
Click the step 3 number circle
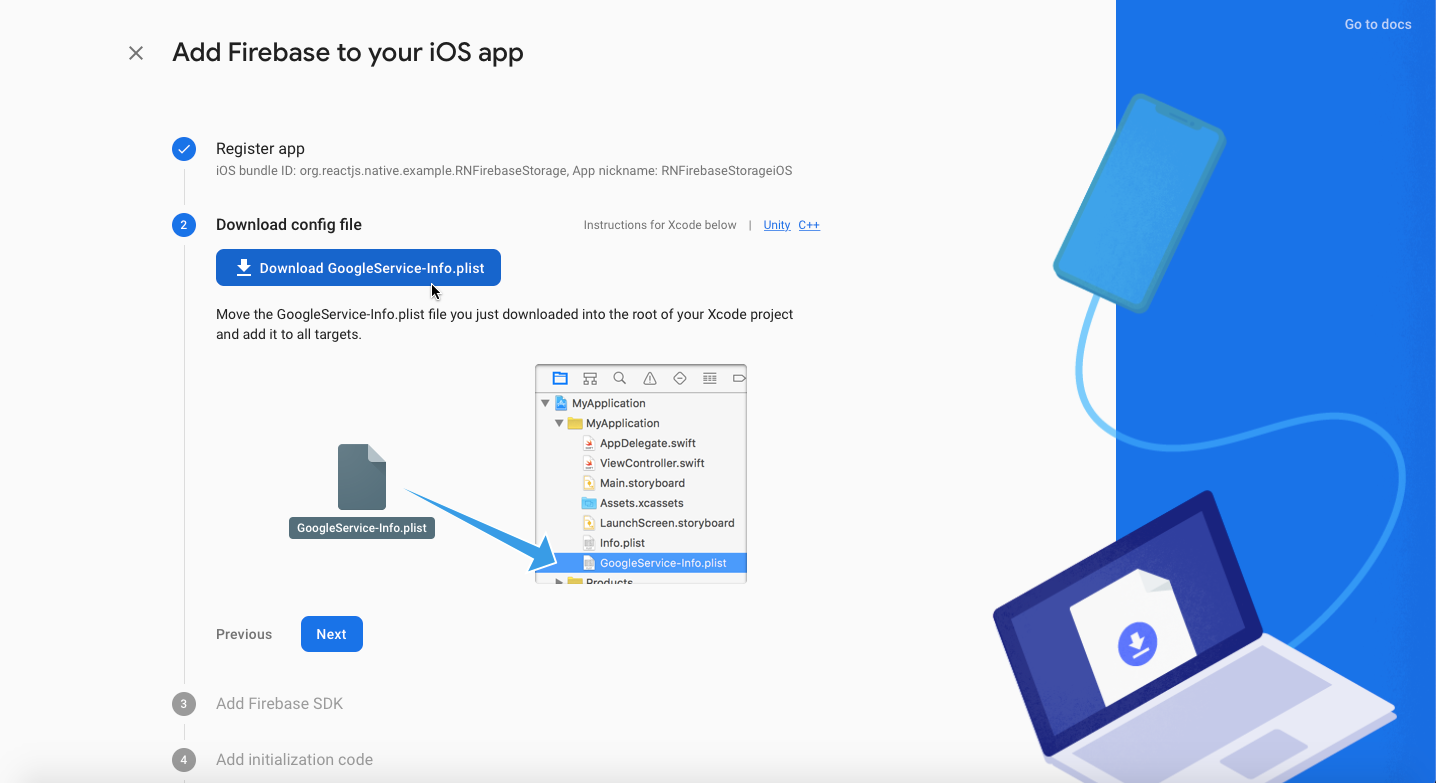[183, 704]
